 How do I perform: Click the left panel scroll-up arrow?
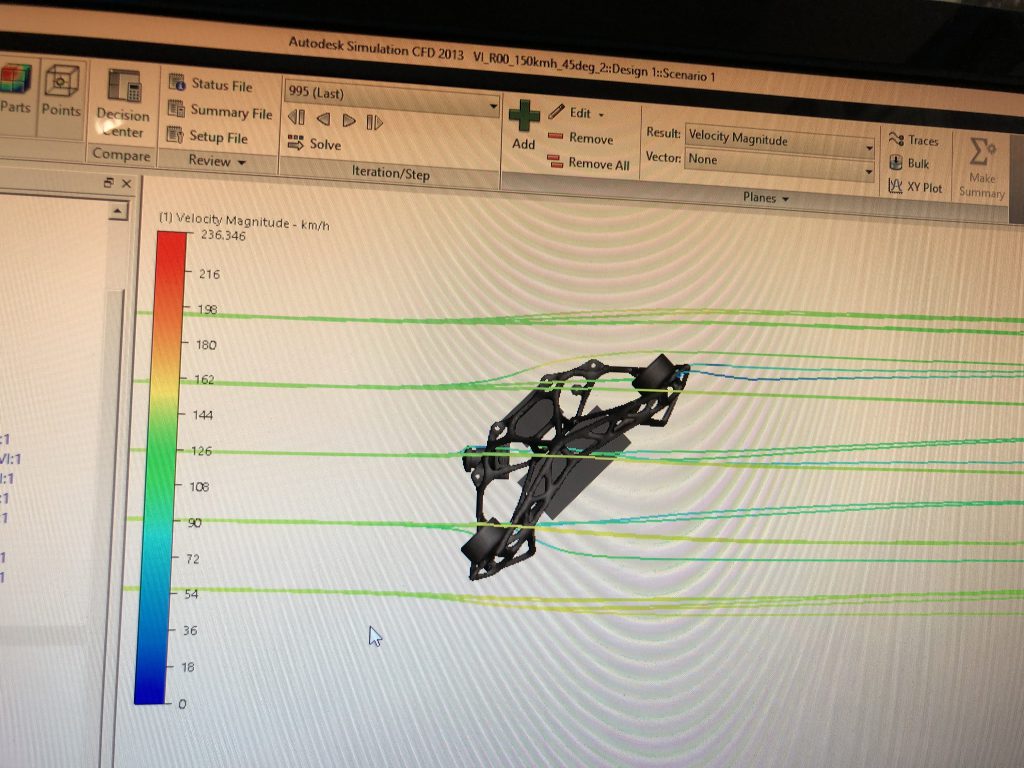coord(118,211)
